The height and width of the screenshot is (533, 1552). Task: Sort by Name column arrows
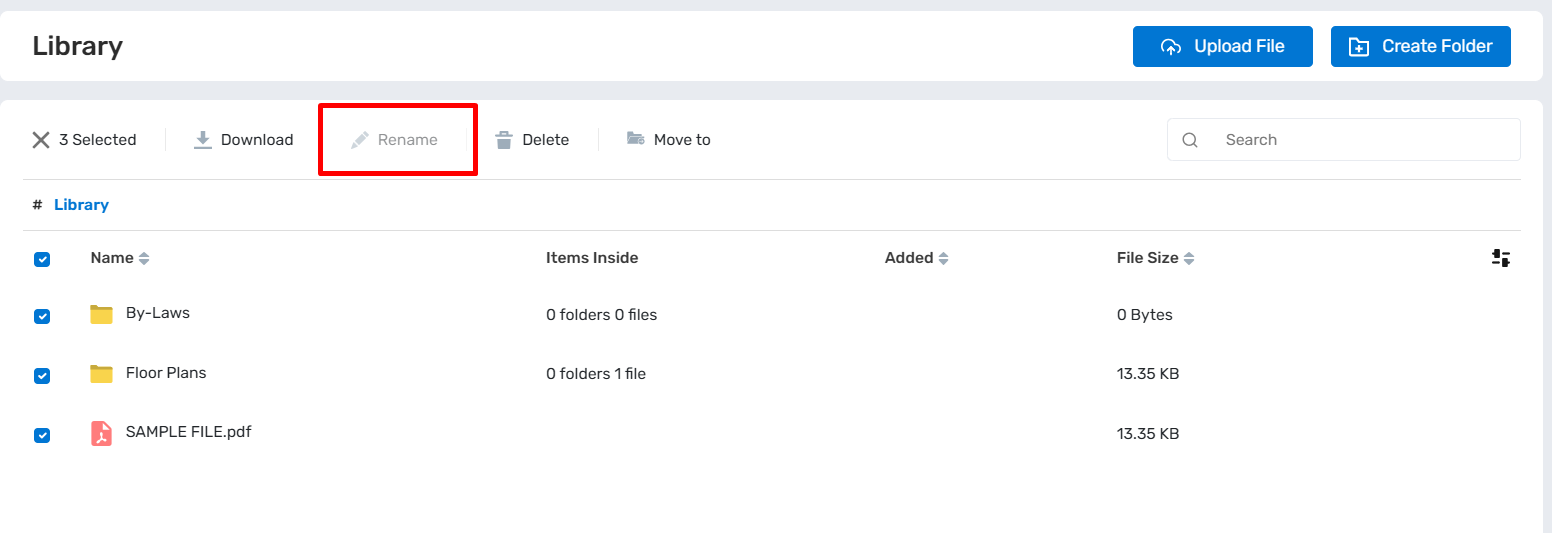(x=144, y=259)
